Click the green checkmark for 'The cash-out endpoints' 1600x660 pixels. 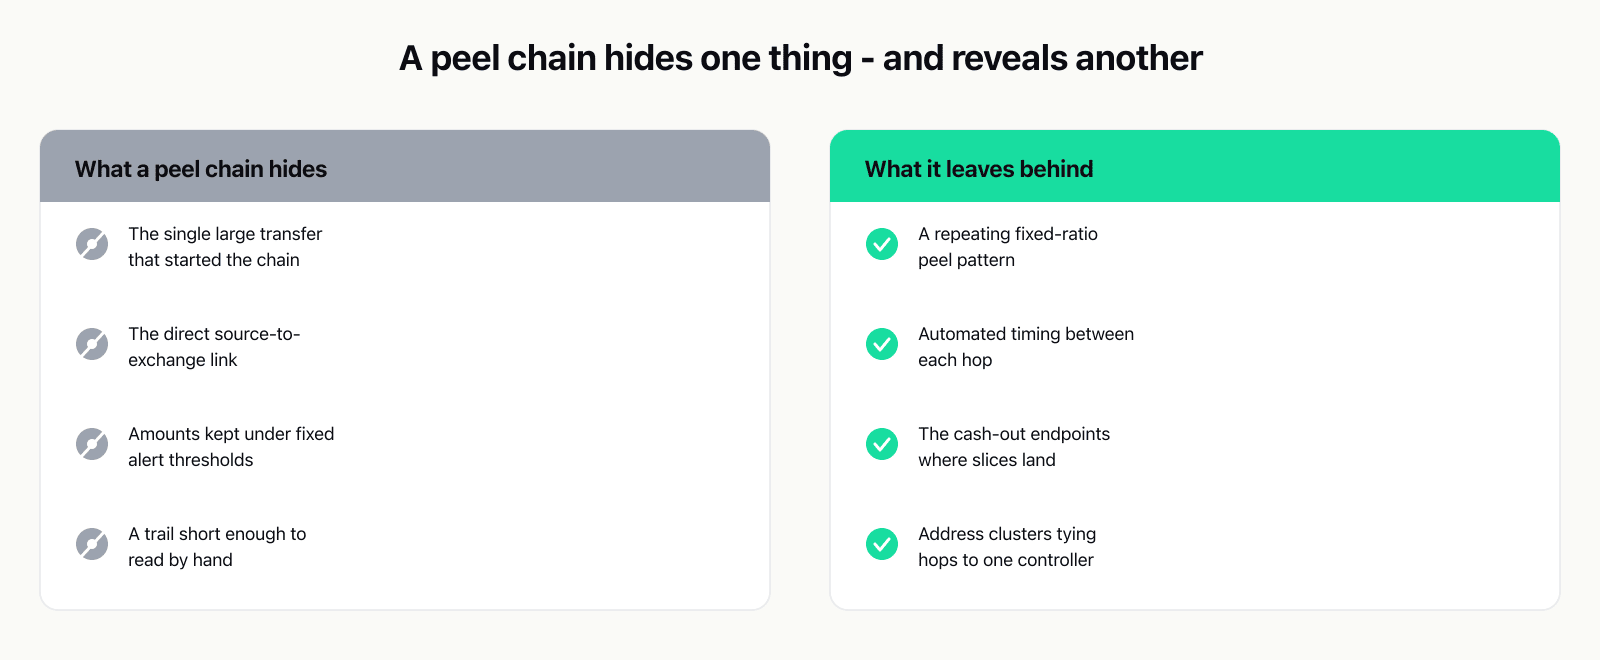click(x=882, y=444)
